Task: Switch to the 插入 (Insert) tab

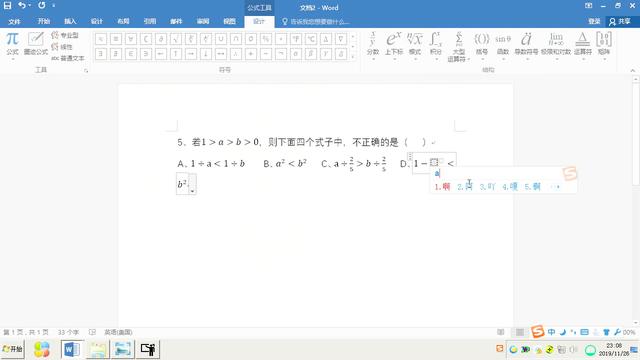Action: point(70,22)
